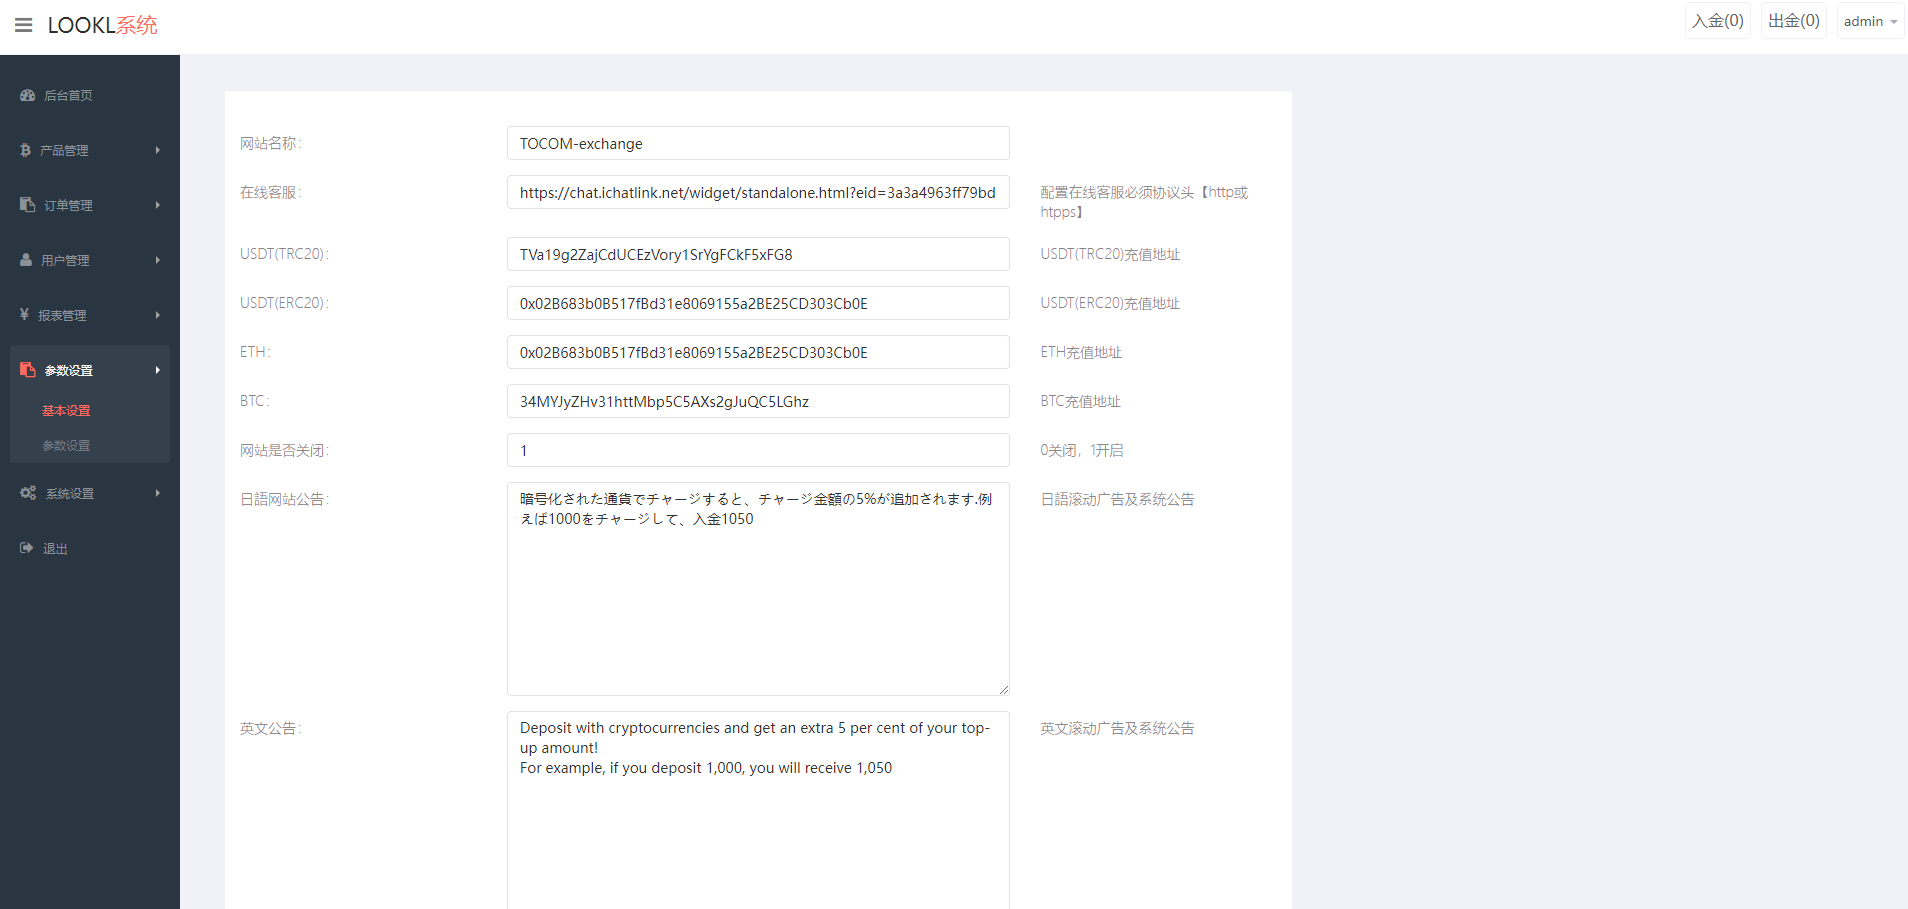Click the LOOKL系统 logo link
Viewport: 1908px width, 909px height.
[102, 25]
